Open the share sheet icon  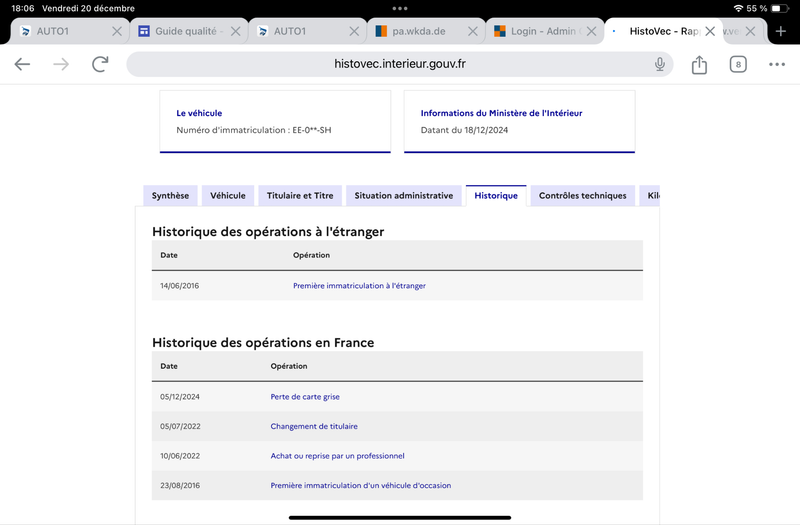(x=699, y=64)
